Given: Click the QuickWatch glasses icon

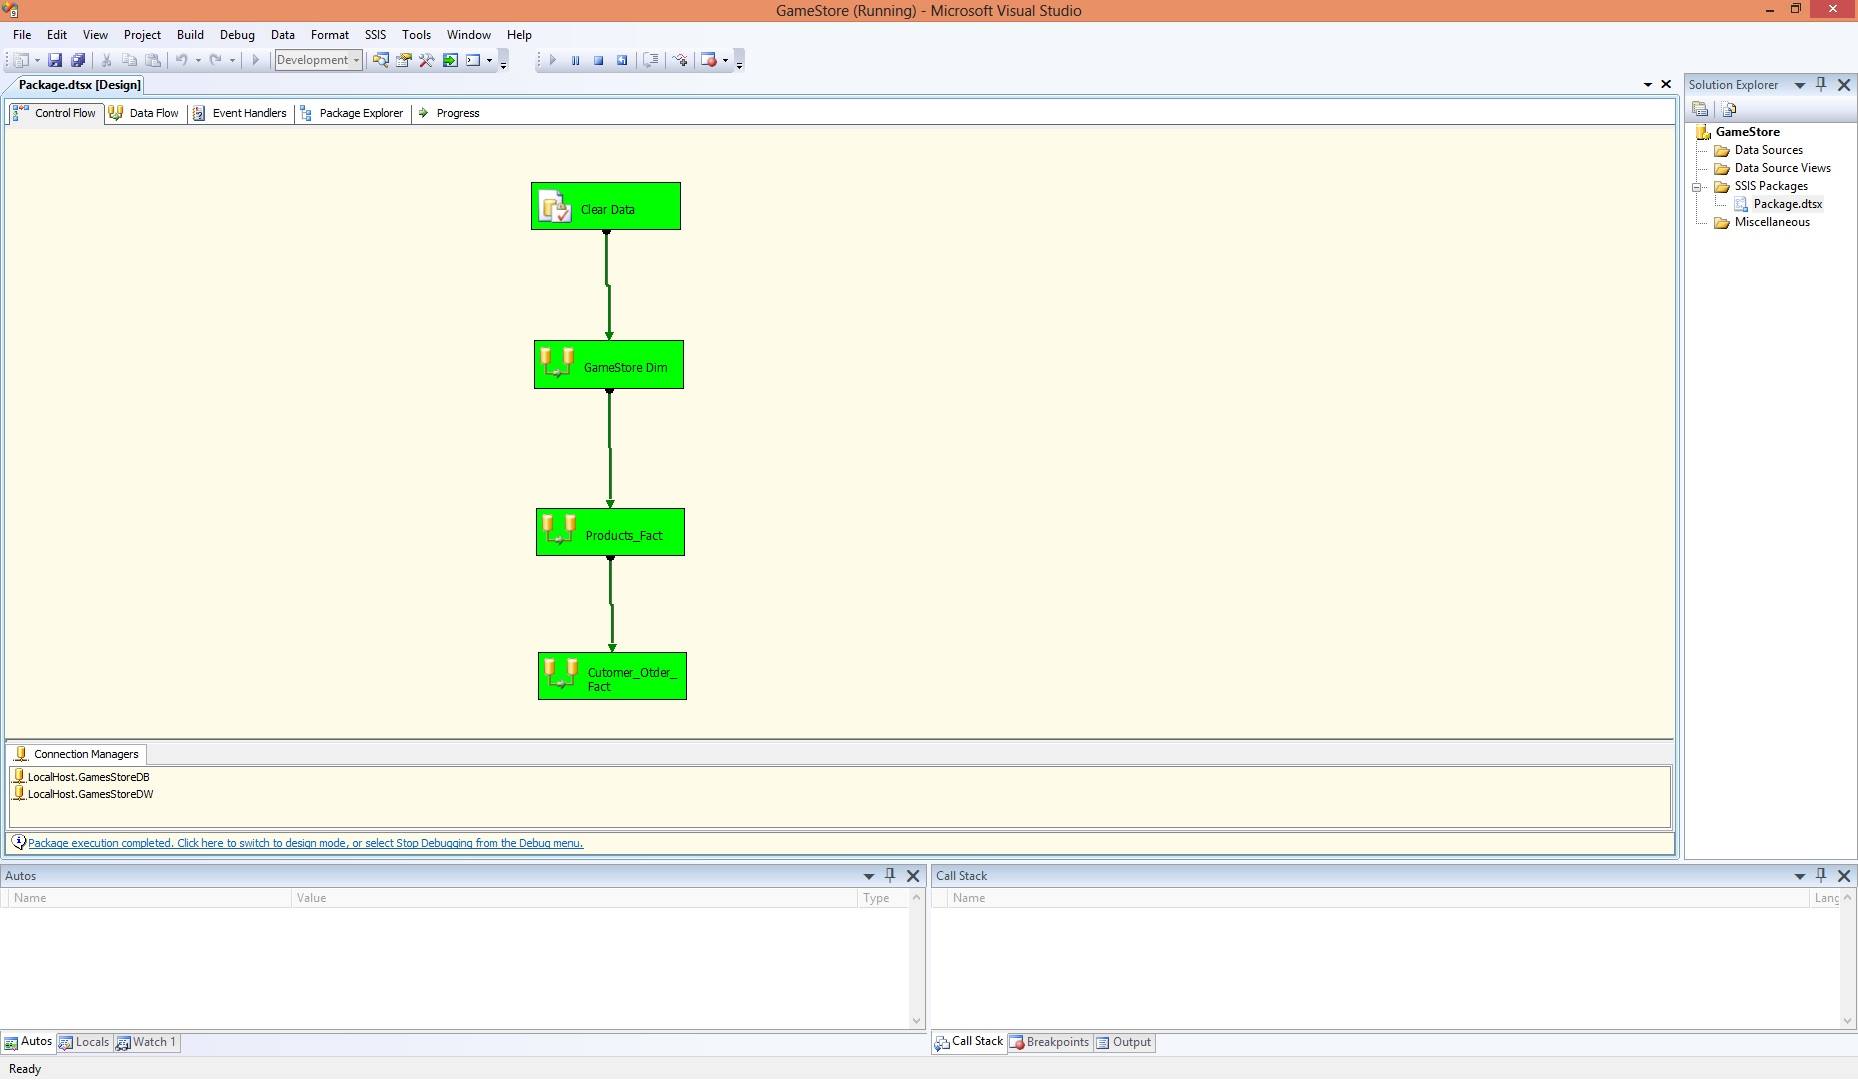Looking at the screenshot, I should pyautogui.click(x=680, y=60).
